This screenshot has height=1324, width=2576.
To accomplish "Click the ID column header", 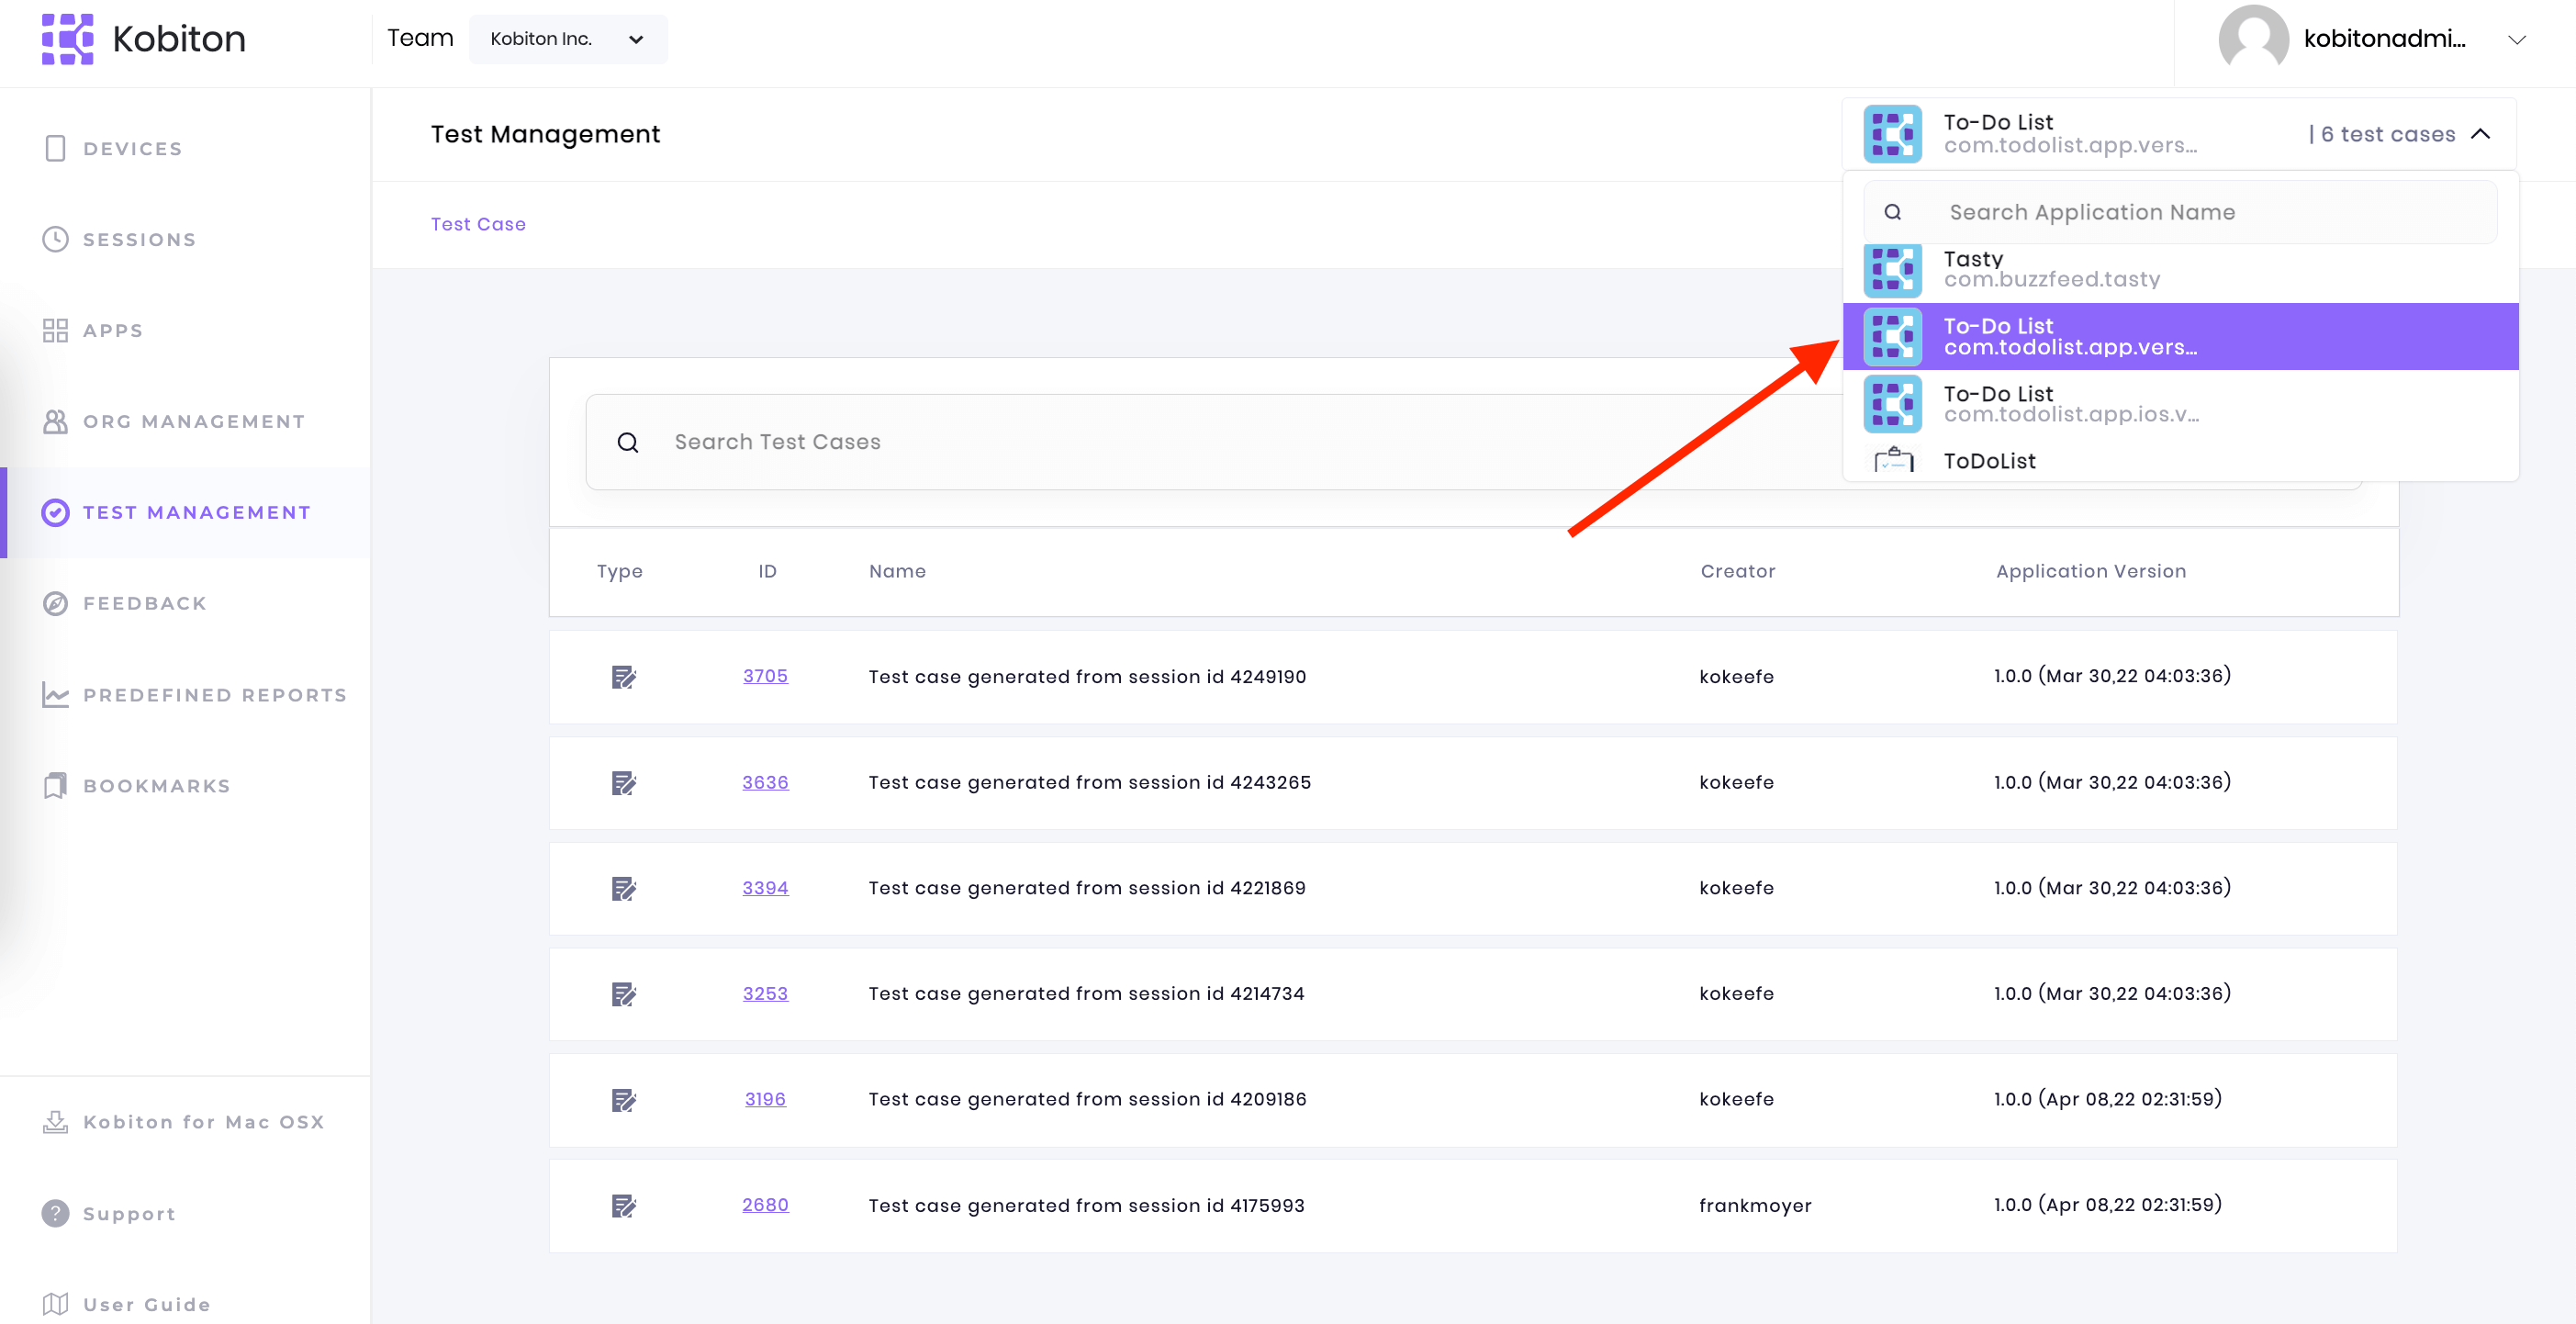I will coord(767,571).
